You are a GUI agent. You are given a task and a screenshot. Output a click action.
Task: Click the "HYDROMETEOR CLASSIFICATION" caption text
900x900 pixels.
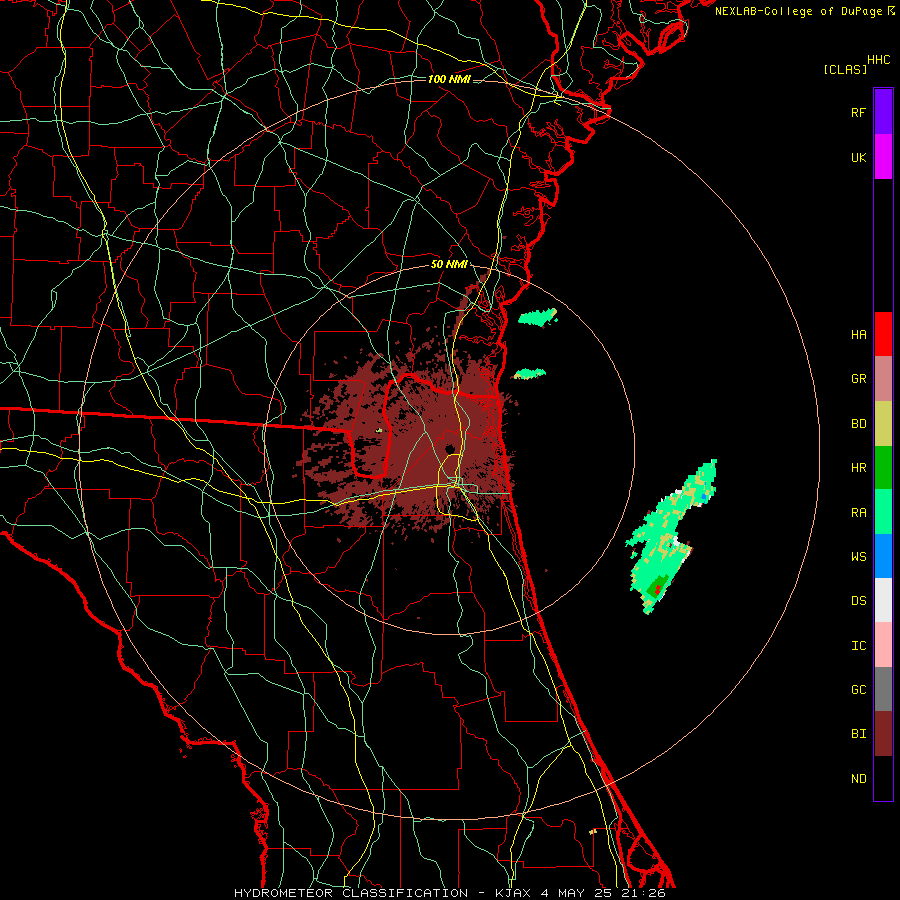[x=351, y=893]
